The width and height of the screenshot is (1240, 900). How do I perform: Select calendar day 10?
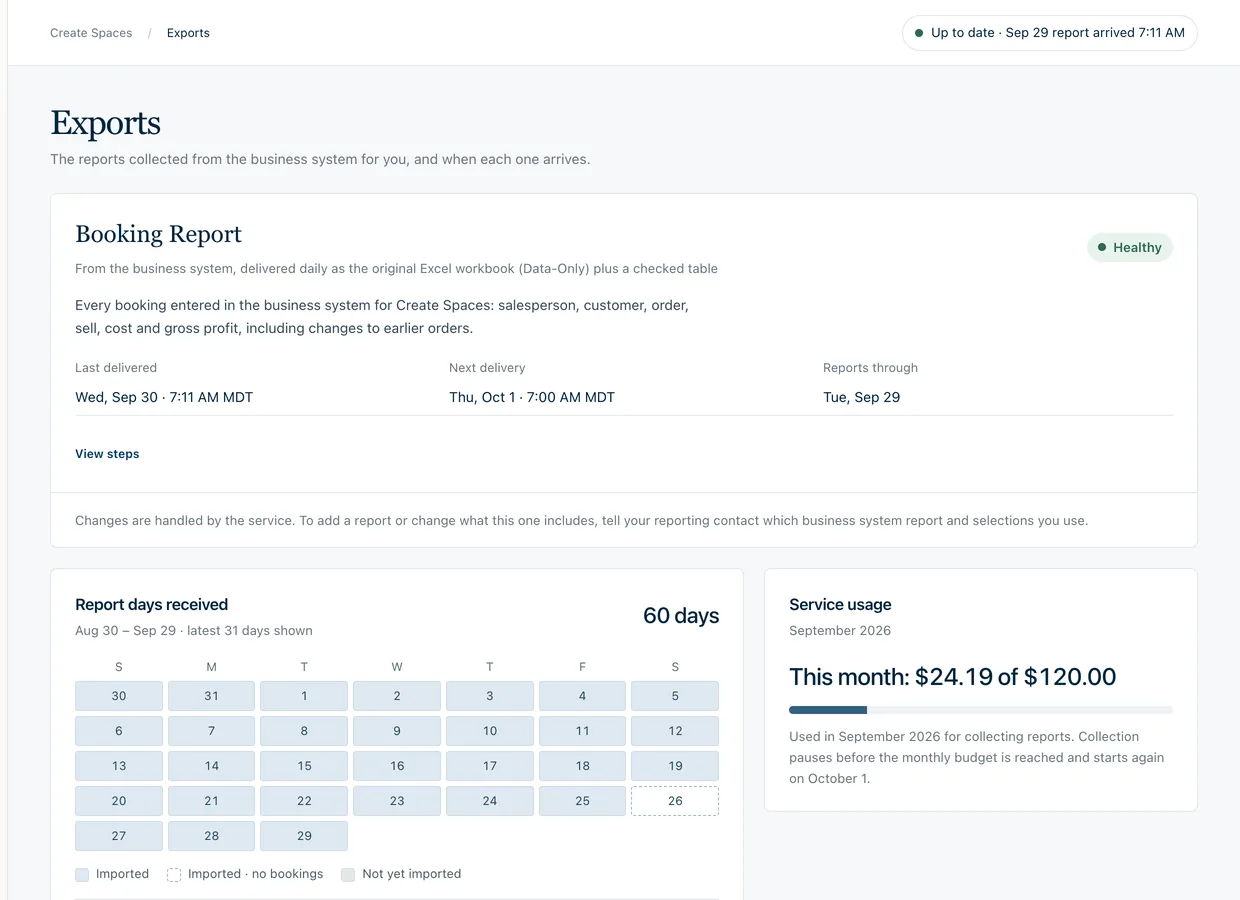coord(490,731)
